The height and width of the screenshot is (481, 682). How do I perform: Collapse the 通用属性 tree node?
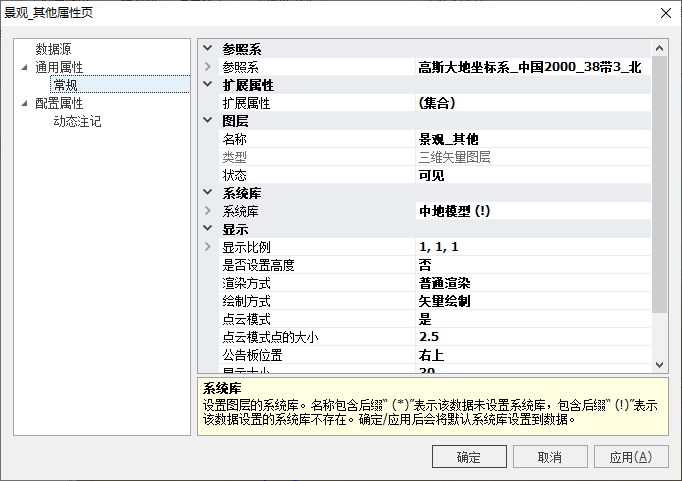click(25, 67)
